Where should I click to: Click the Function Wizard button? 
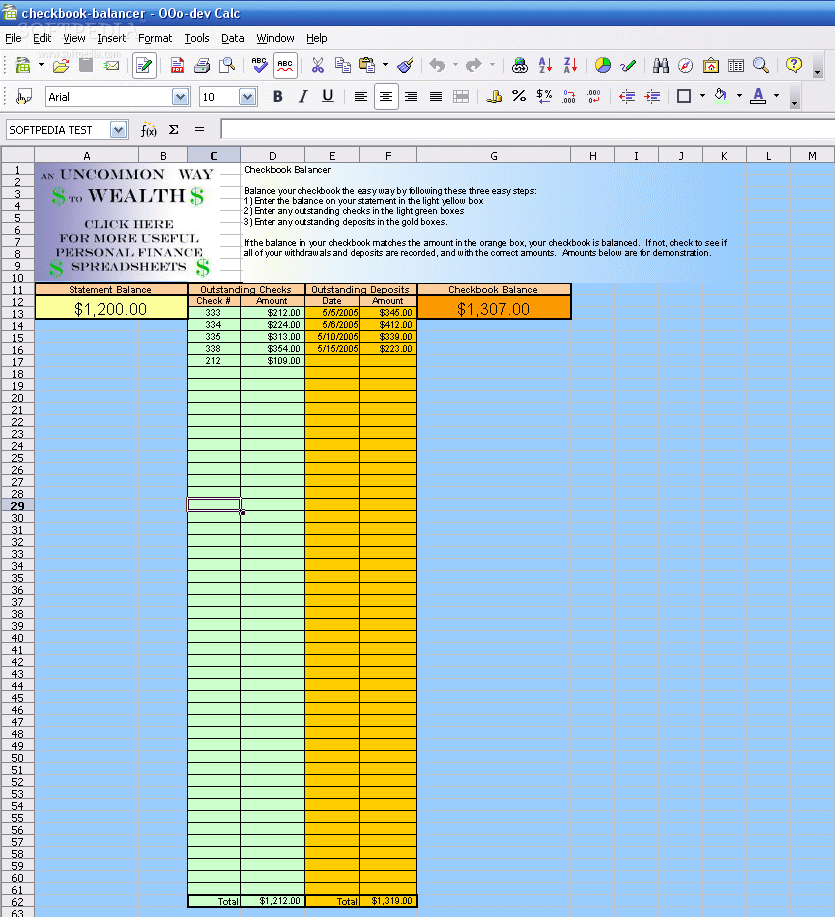[x=149, y=130]
